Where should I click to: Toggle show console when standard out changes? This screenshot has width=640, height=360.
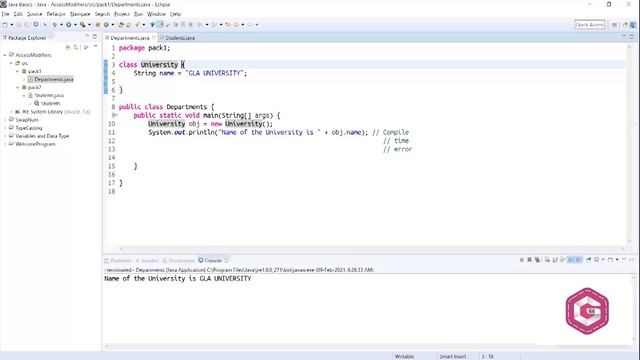point(571,260)
